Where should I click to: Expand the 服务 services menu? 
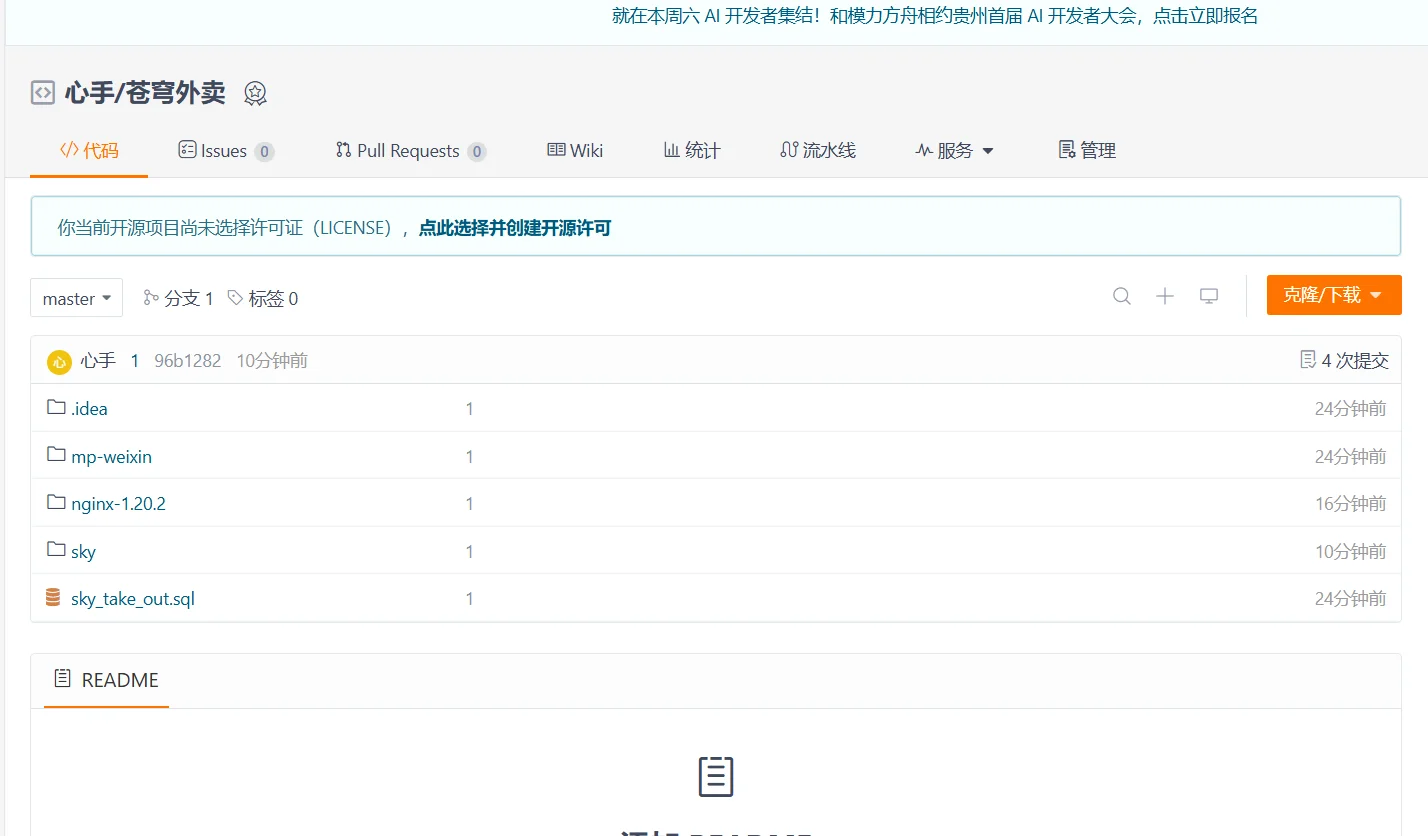[x=954, y=150]
